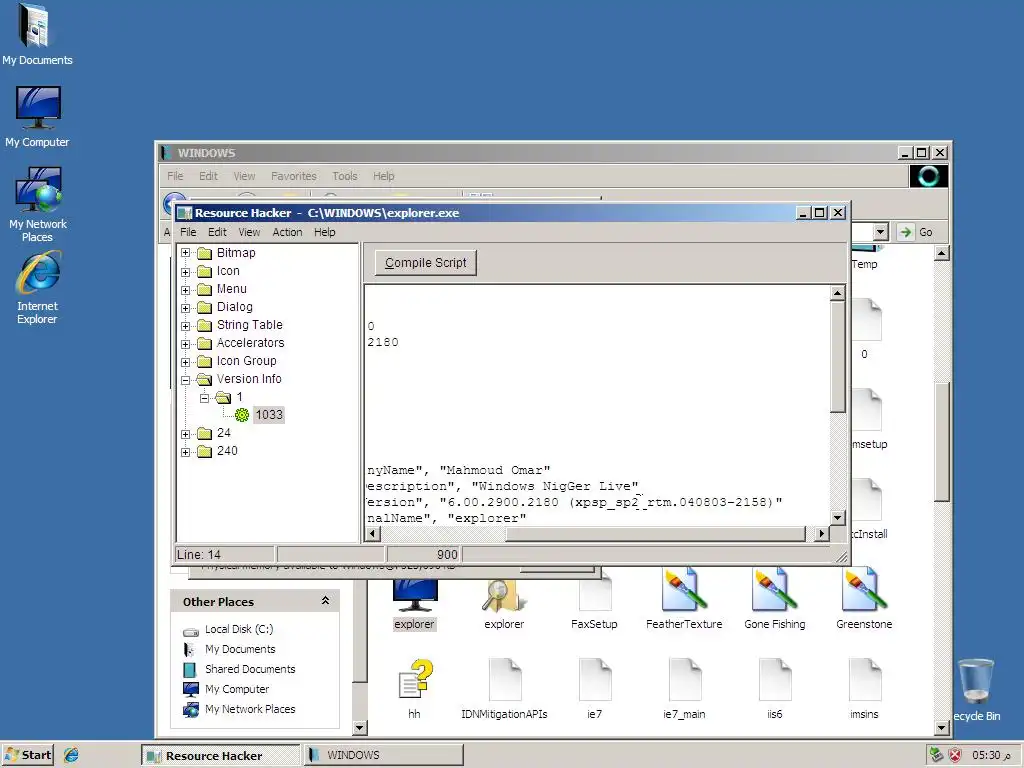
Task: Select the ie7 file icon
Action: (594, 690)
